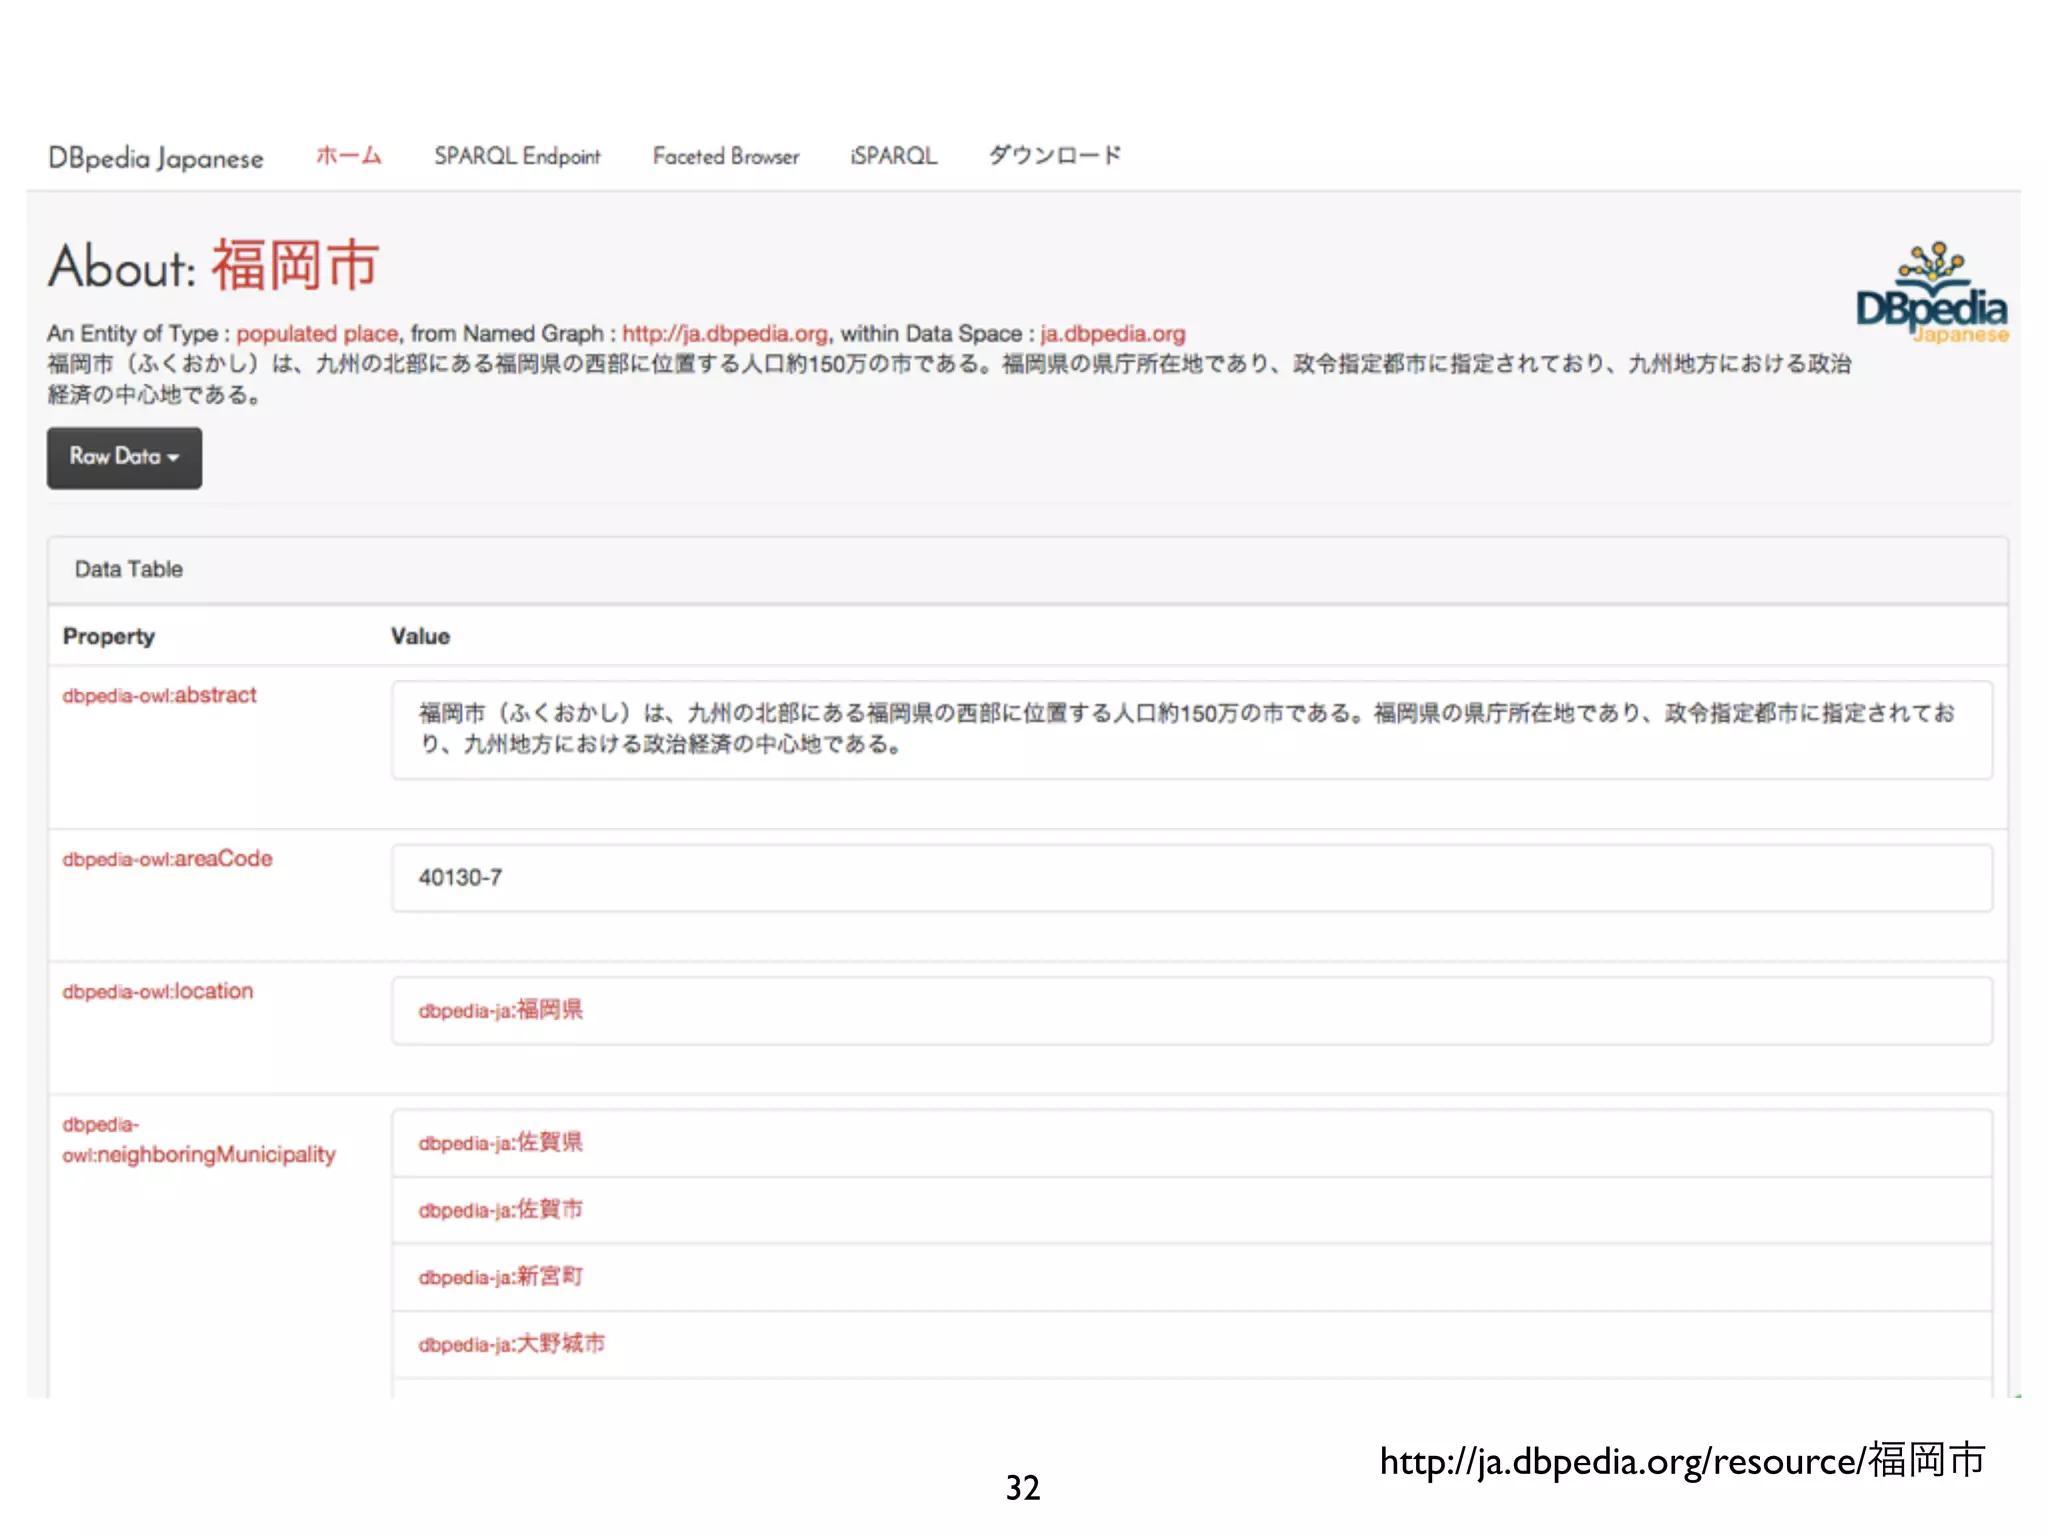Follow the dbpedia-ja:大野城市 link

click(x=511, y=1344)
